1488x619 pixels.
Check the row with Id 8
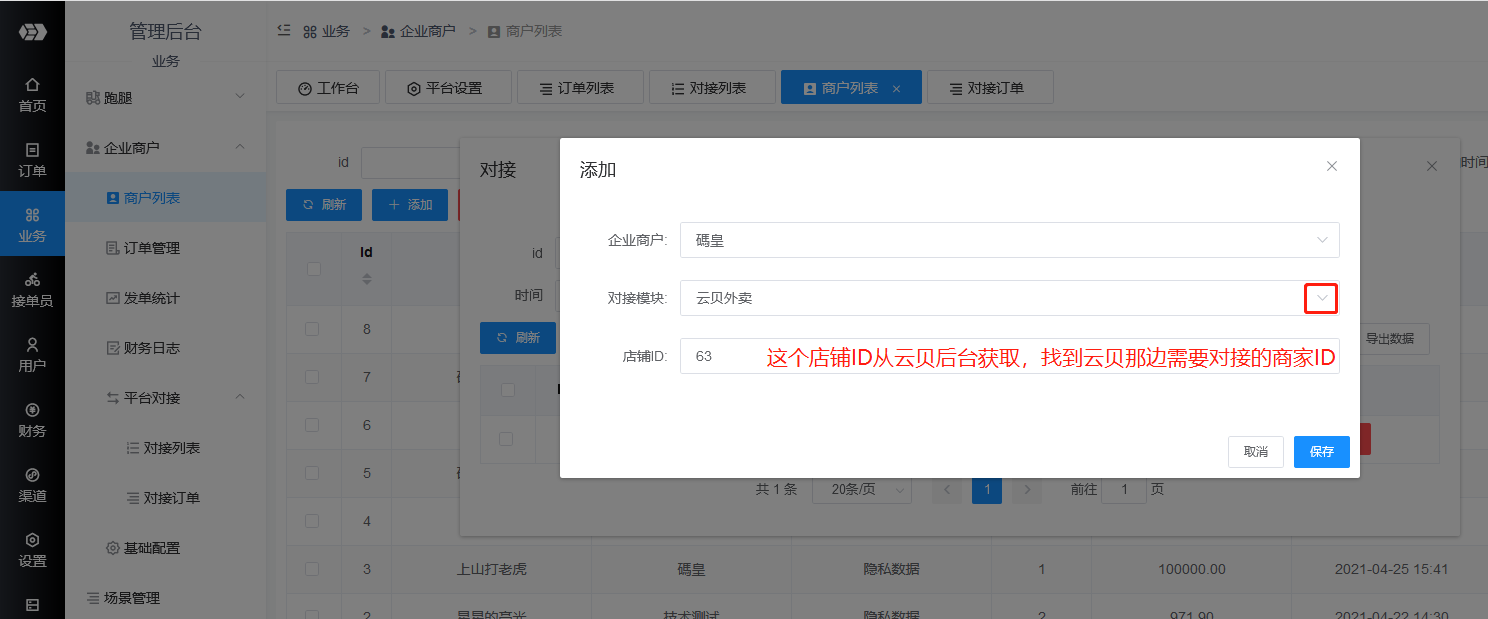[x=312, y=329]
